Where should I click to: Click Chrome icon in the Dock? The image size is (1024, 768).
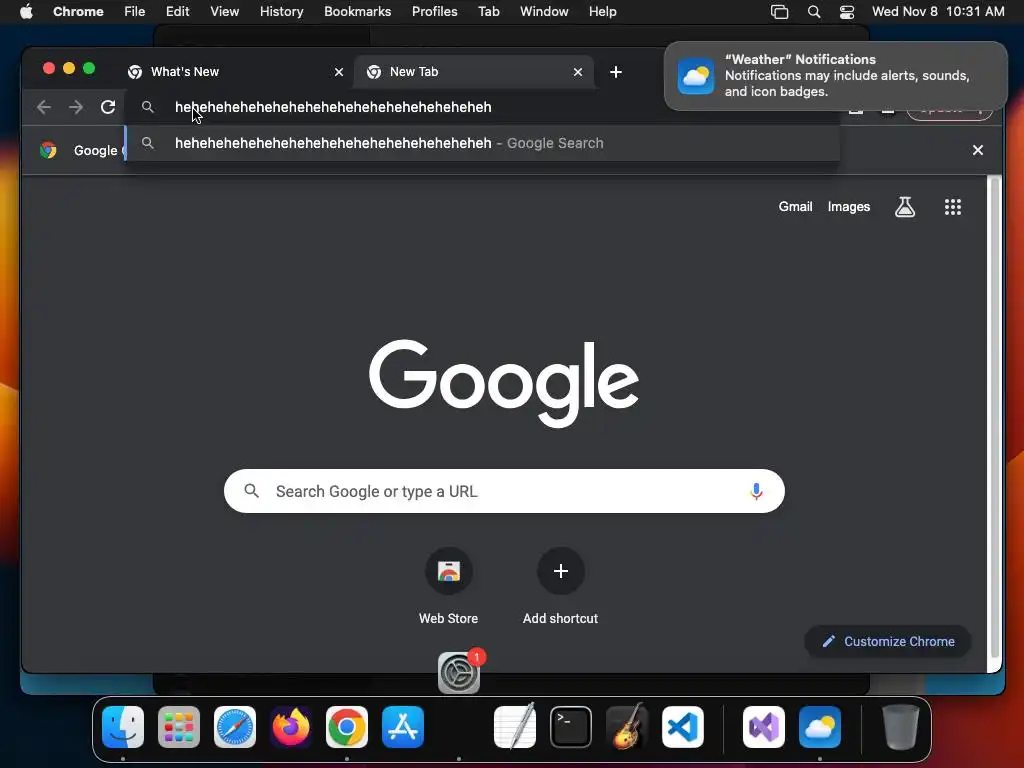(347, 727)
